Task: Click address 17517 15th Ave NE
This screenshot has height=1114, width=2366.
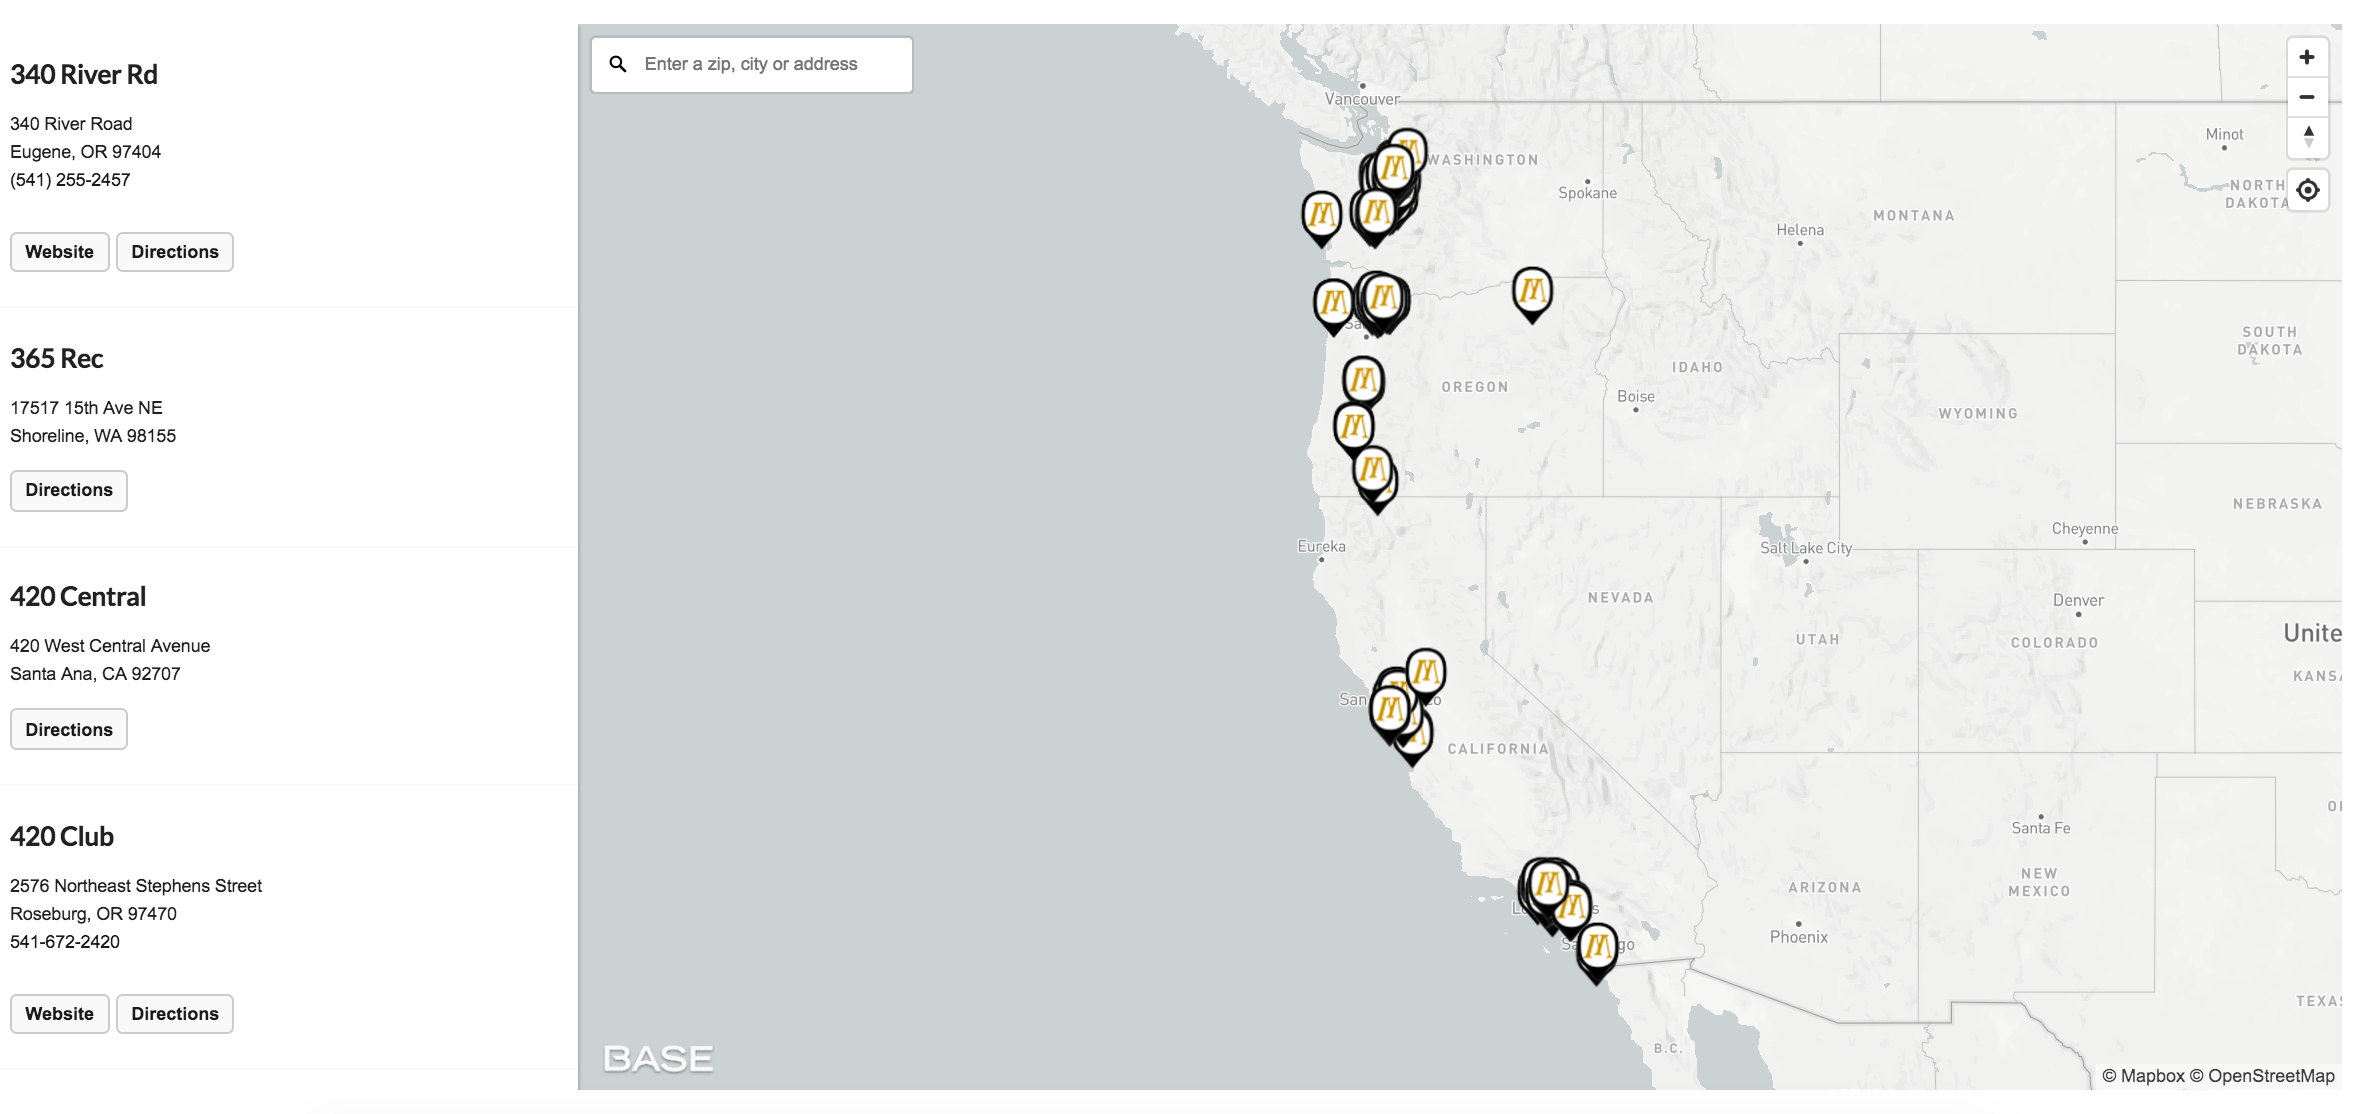Action: 86,408
